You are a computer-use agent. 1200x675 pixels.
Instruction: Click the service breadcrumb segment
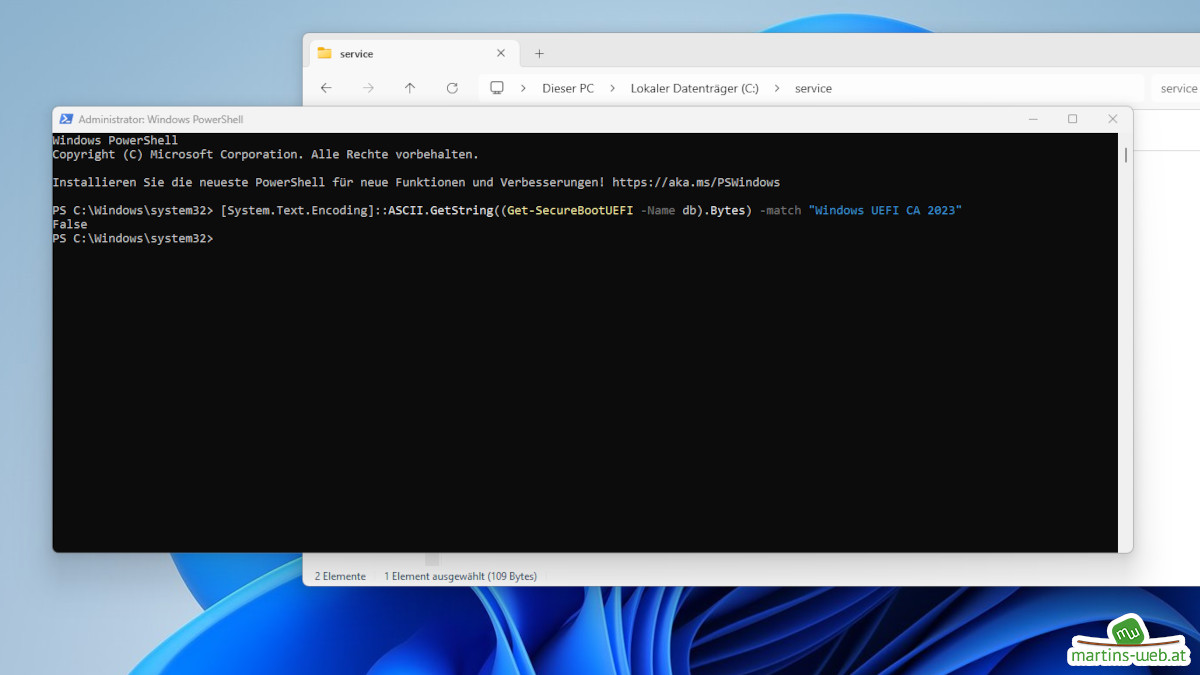tap(813, 88)
